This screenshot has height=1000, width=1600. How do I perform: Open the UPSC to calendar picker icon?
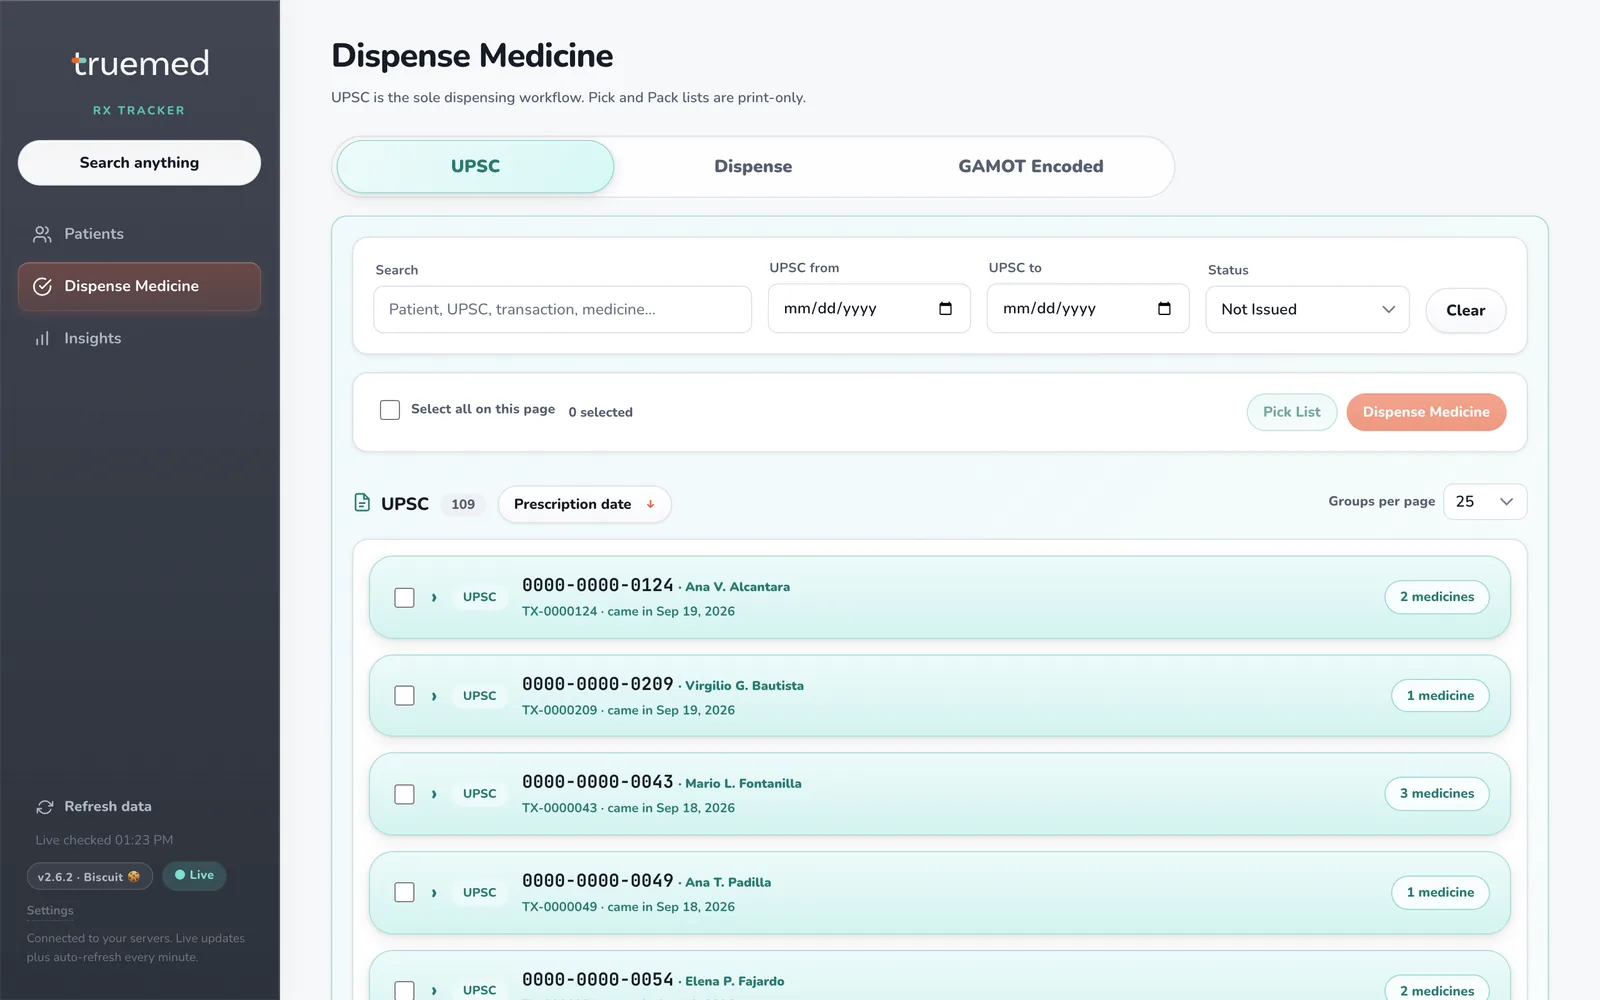1164,308
